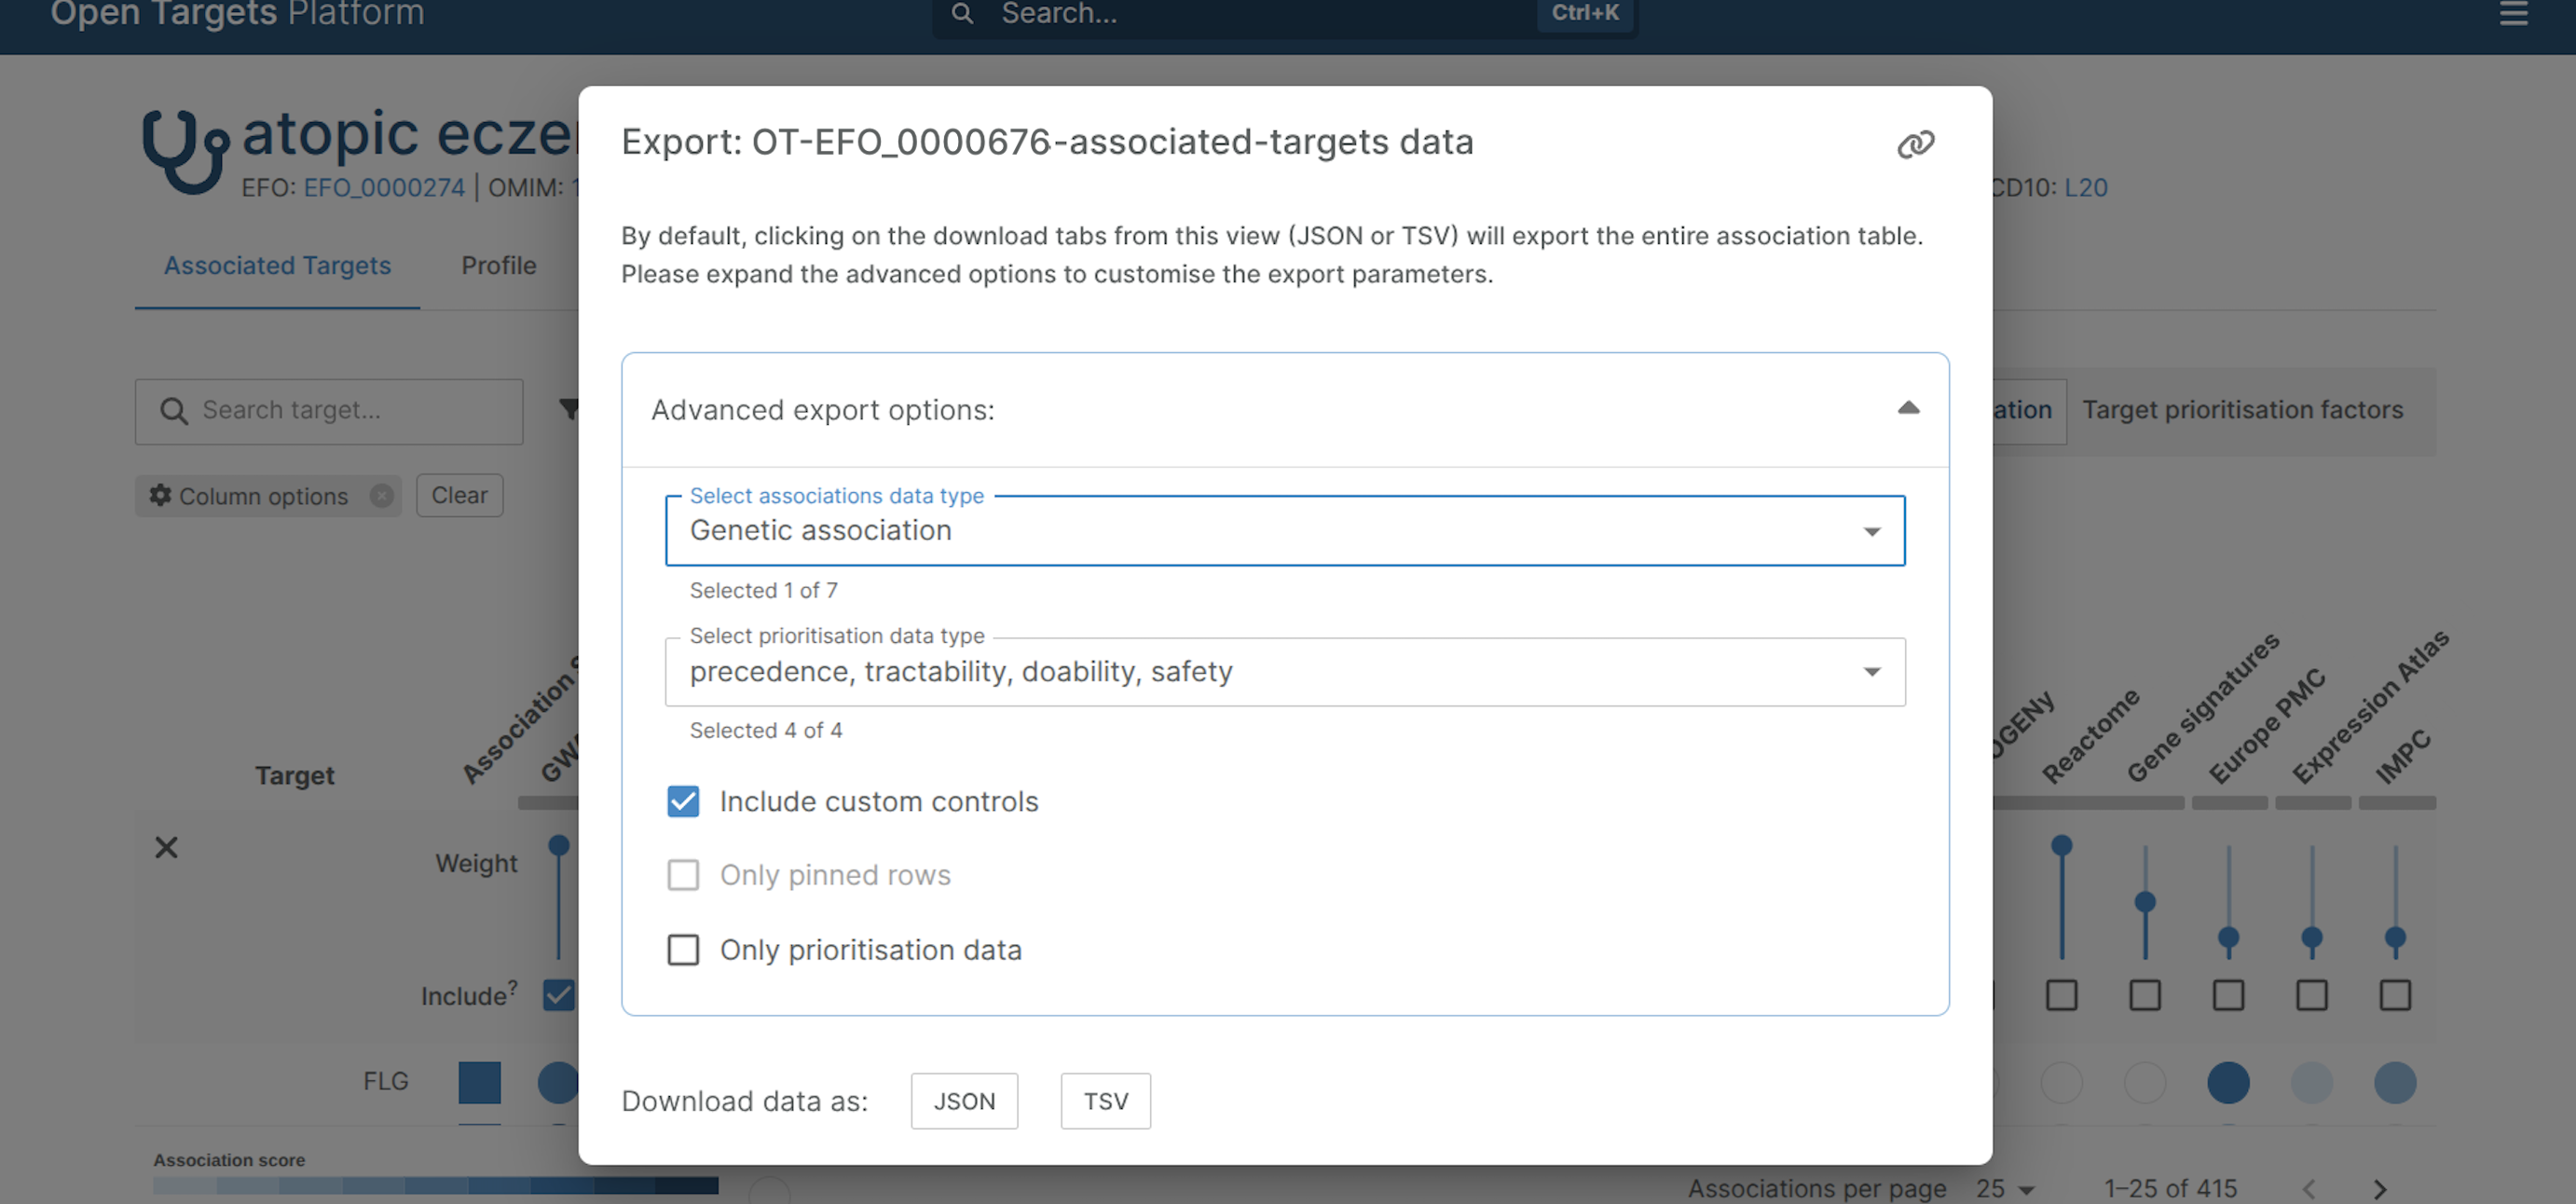Click the Search target input field
2576x1204 pixels.
[340, 411]
